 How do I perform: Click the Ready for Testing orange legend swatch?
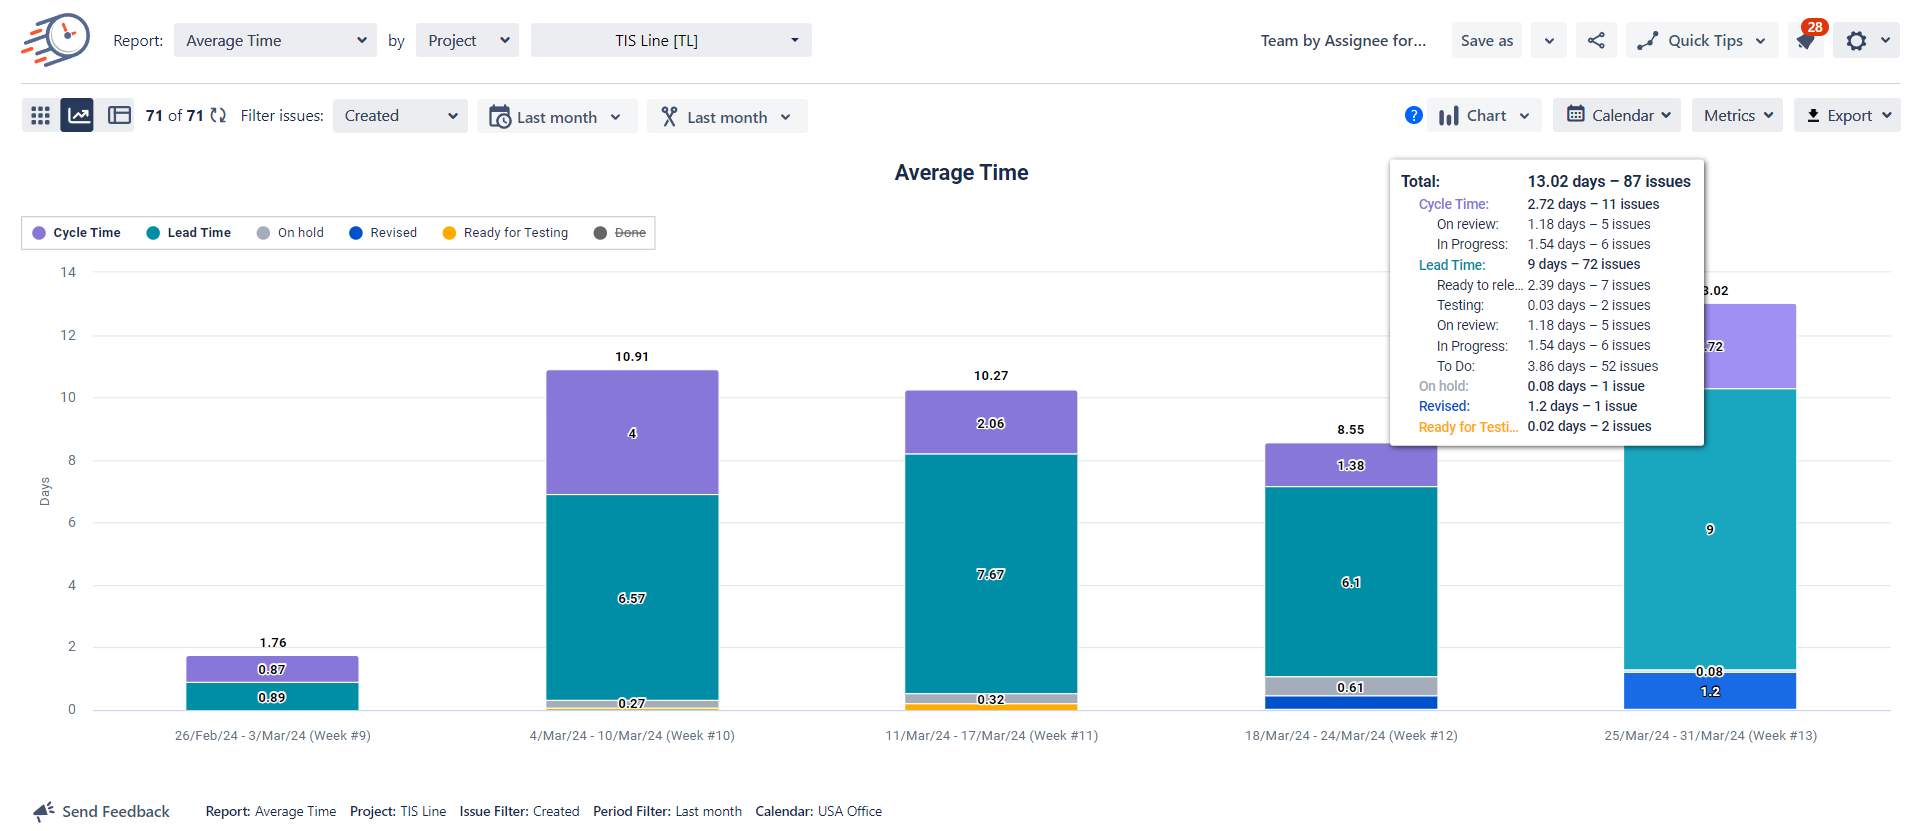pyautogui.click(x=449, y=233)
